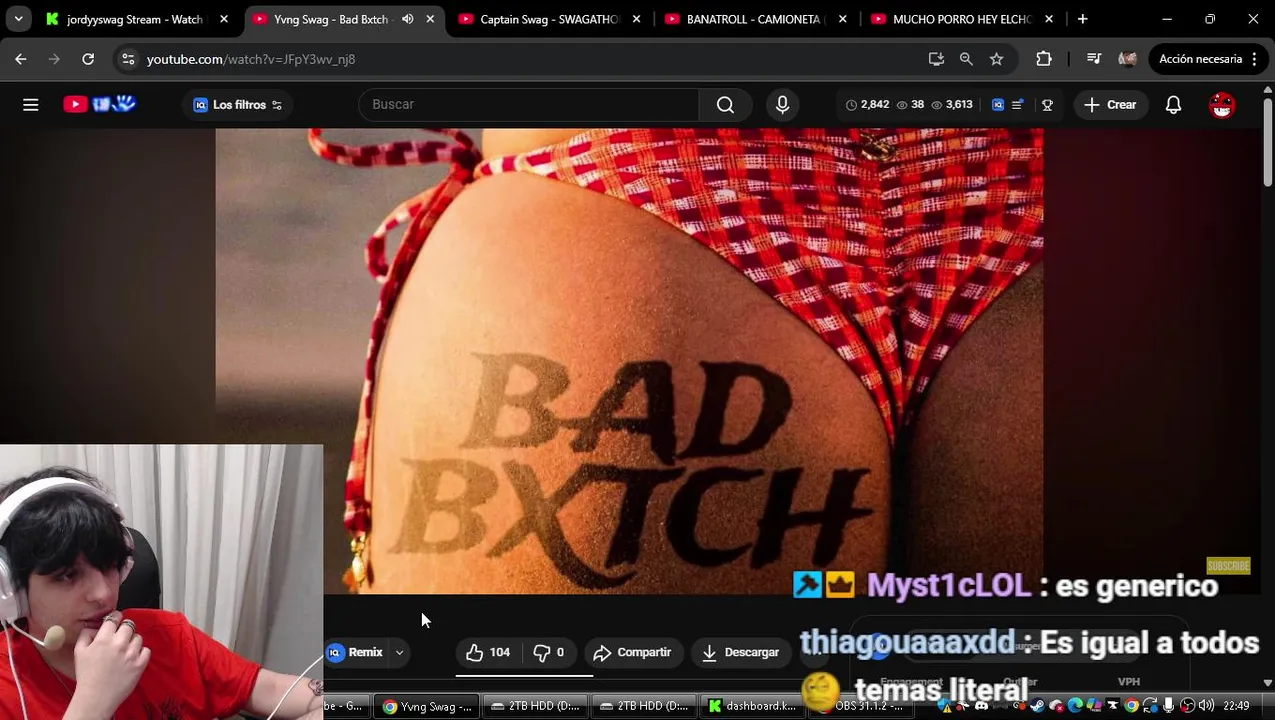Open Acción necesaria menu
The image size is (1275, 720).
1208,59
